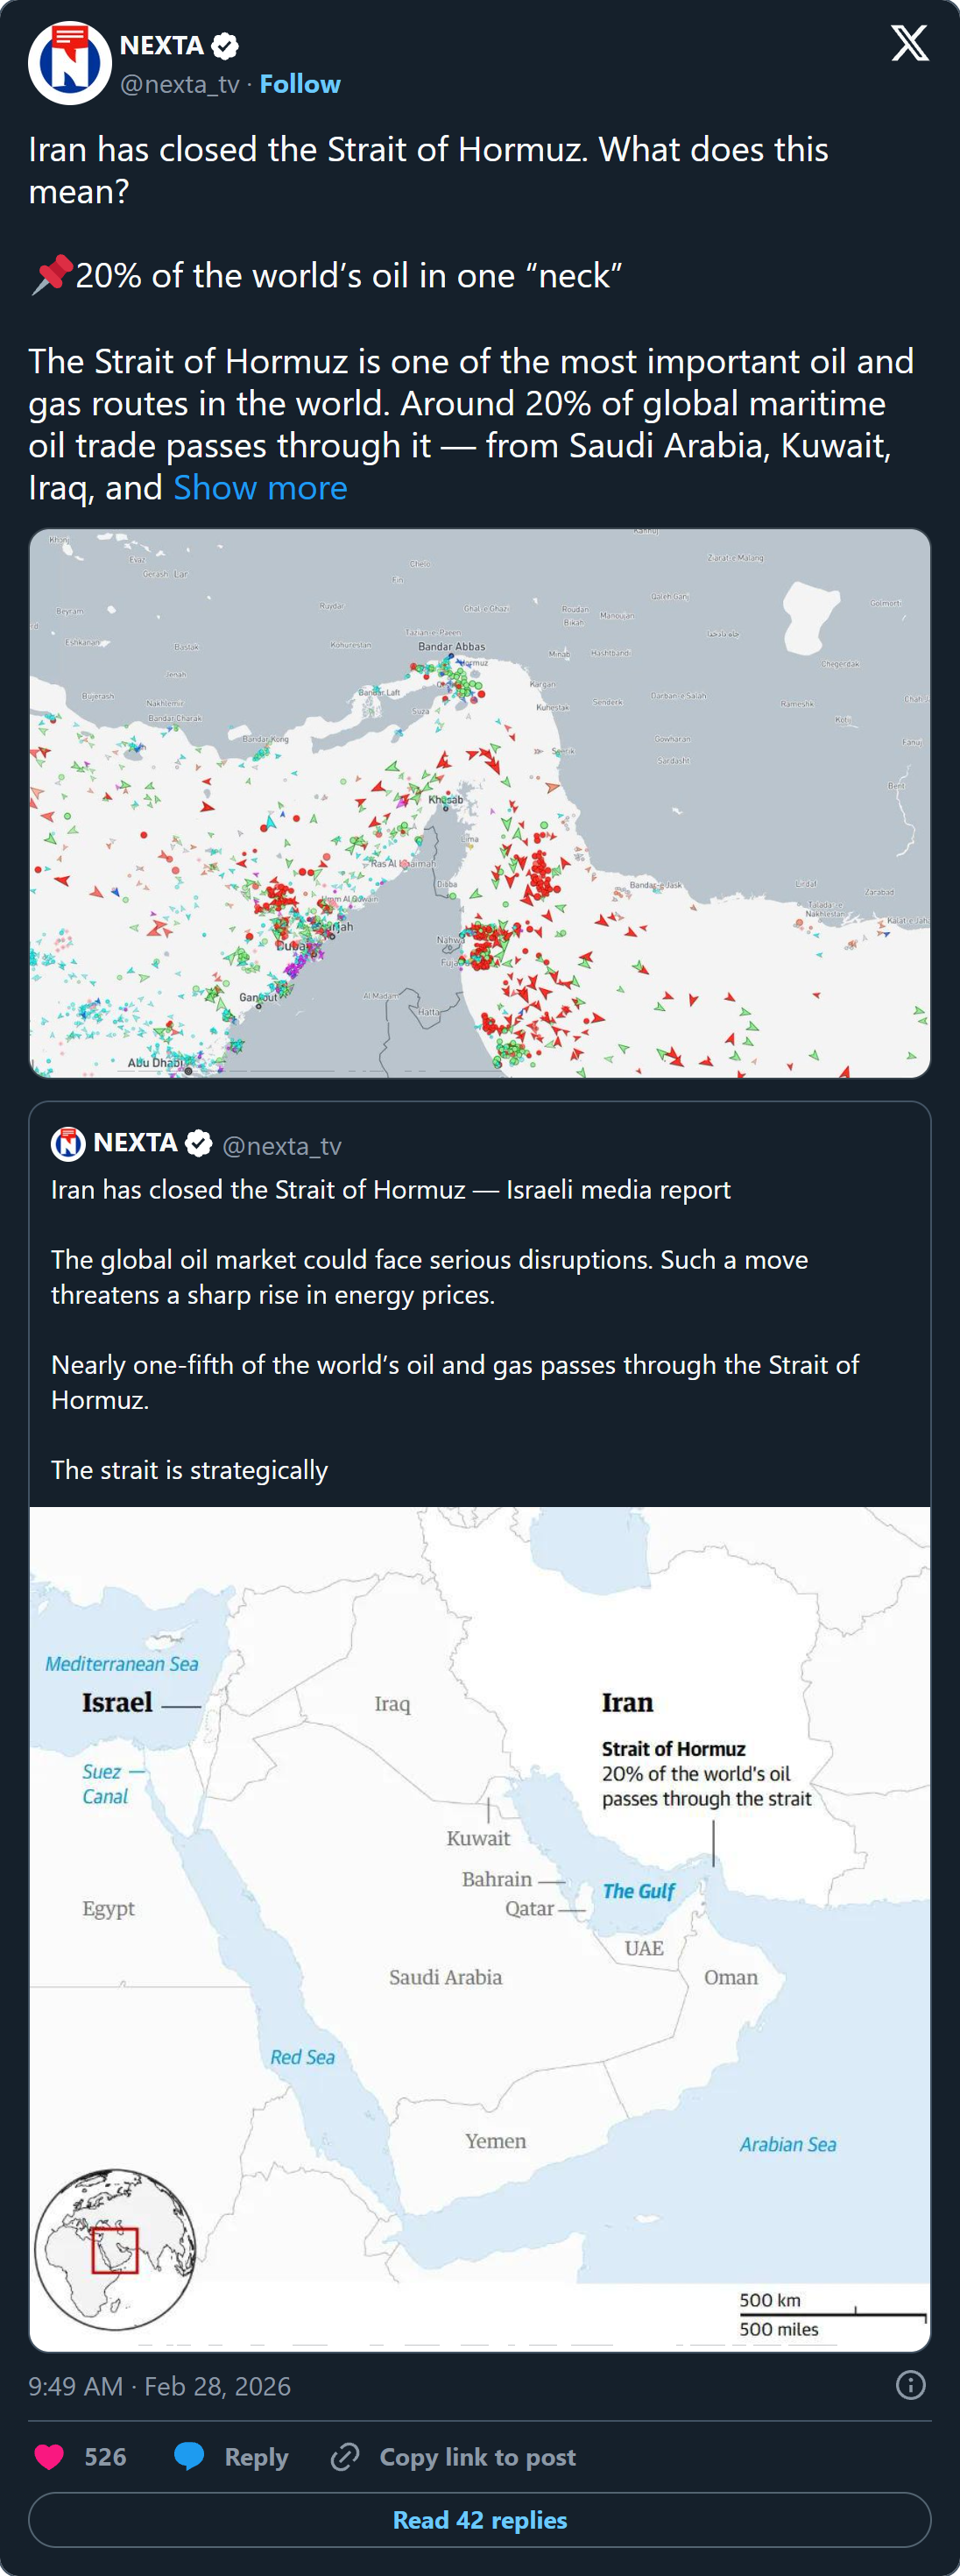Screen dimensions: 960x2576
Task: Like the post using the heart icon
Action: tap(47, 2457)
